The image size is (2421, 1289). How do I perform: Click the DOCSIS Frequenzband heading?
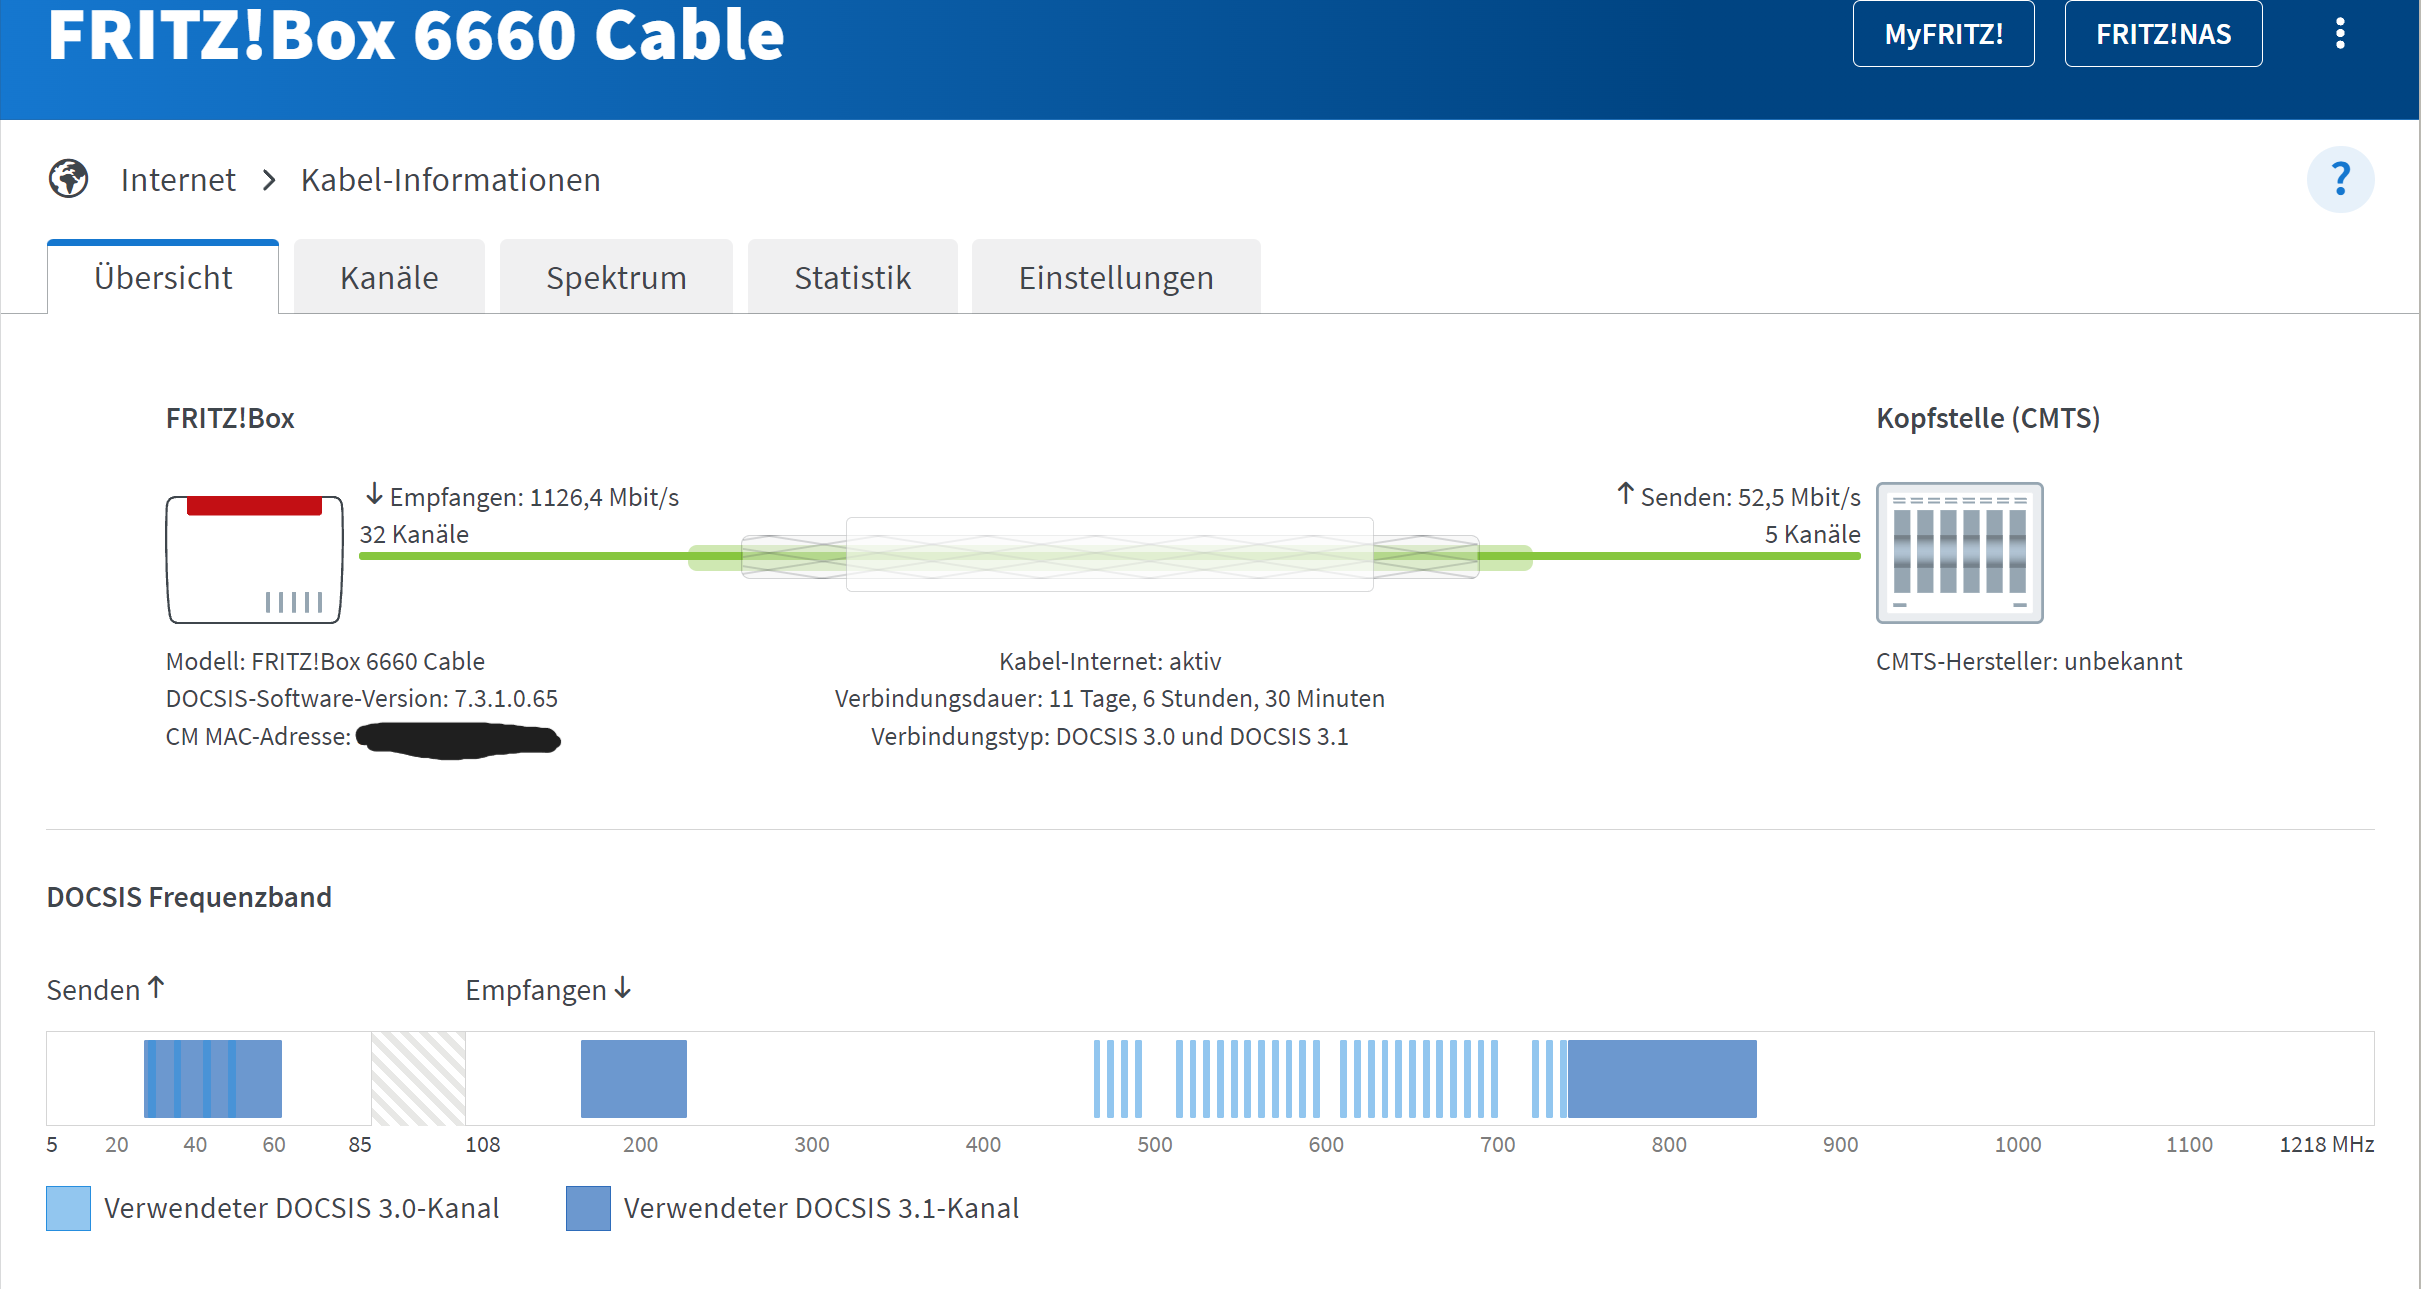189,897
